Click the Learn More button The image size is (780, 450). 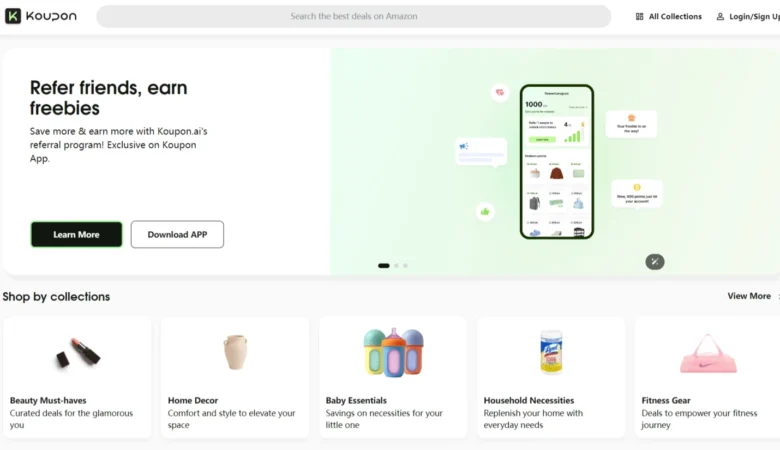[x=76, y=234]
